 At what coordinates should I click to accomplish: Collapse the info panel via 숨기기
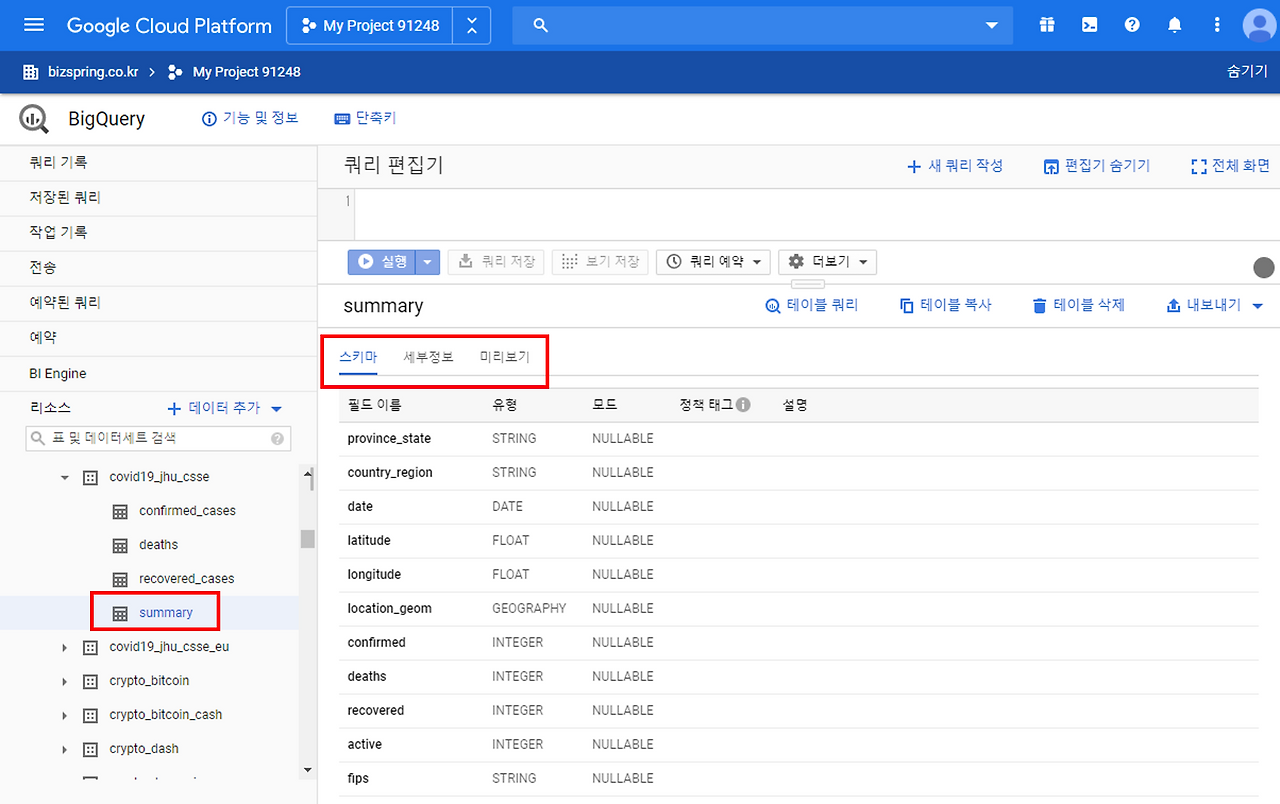[1246, 71]
